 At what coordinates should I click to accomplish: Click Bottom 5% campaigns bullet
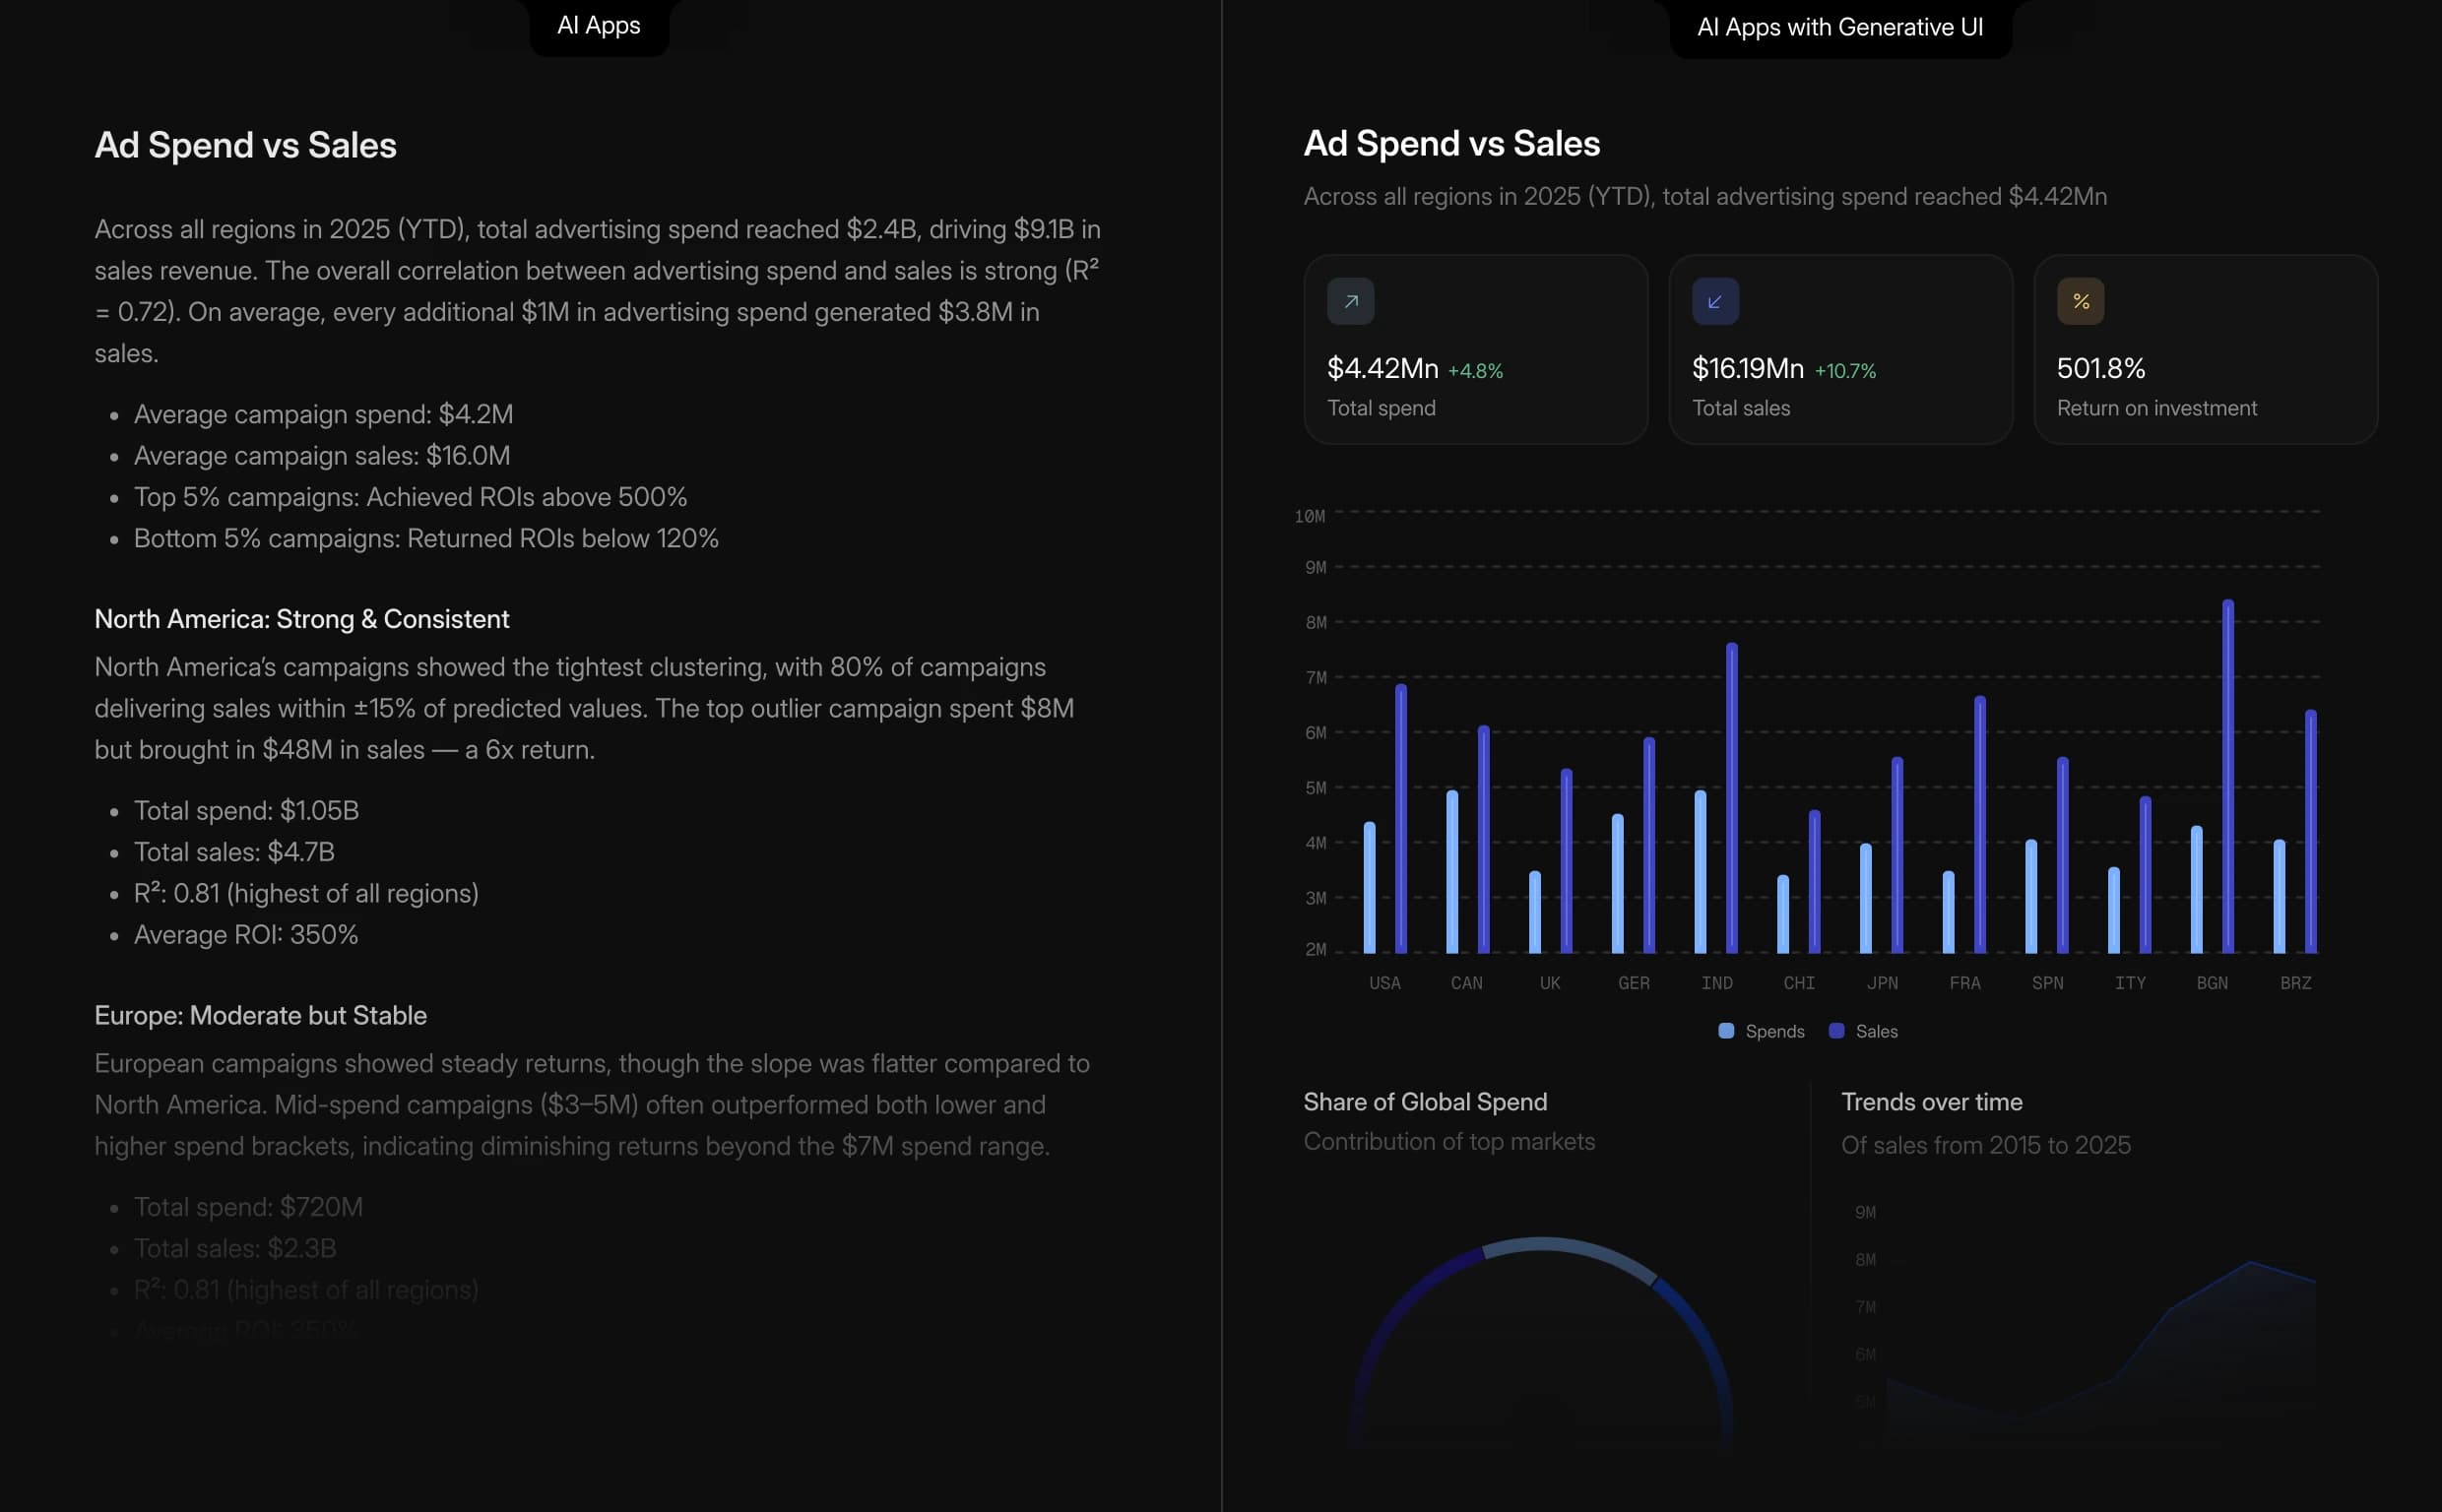426,539
